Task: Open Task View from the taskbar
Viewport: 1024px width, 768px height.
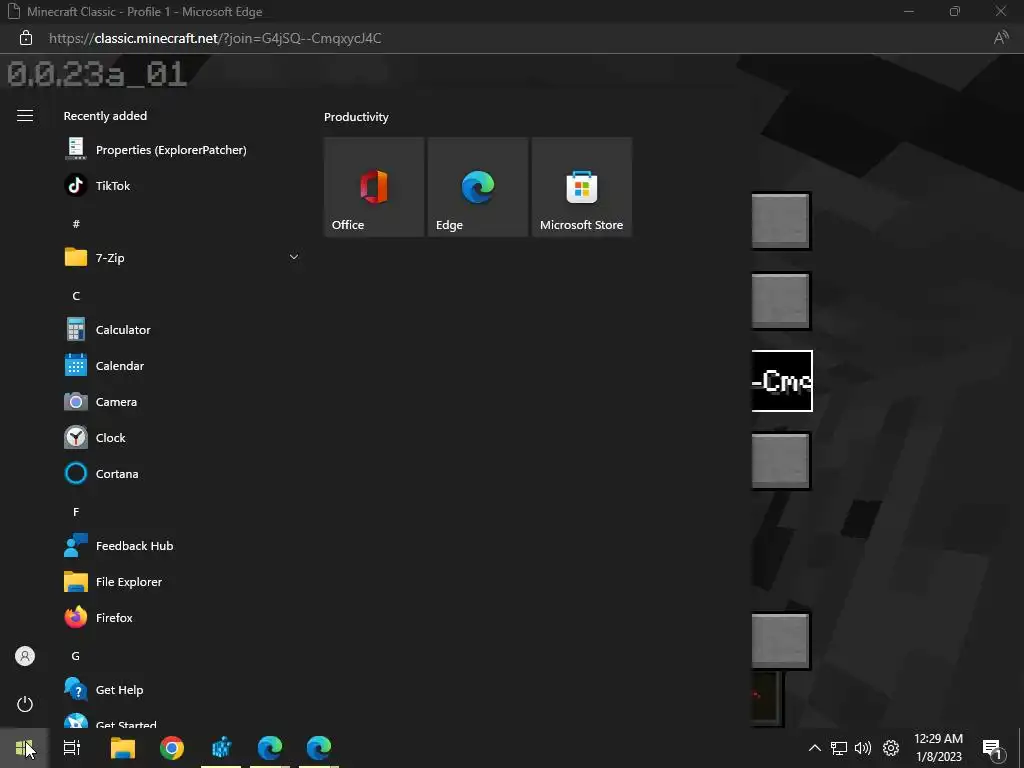Action: pyautogui.click(x=72, y=748)
